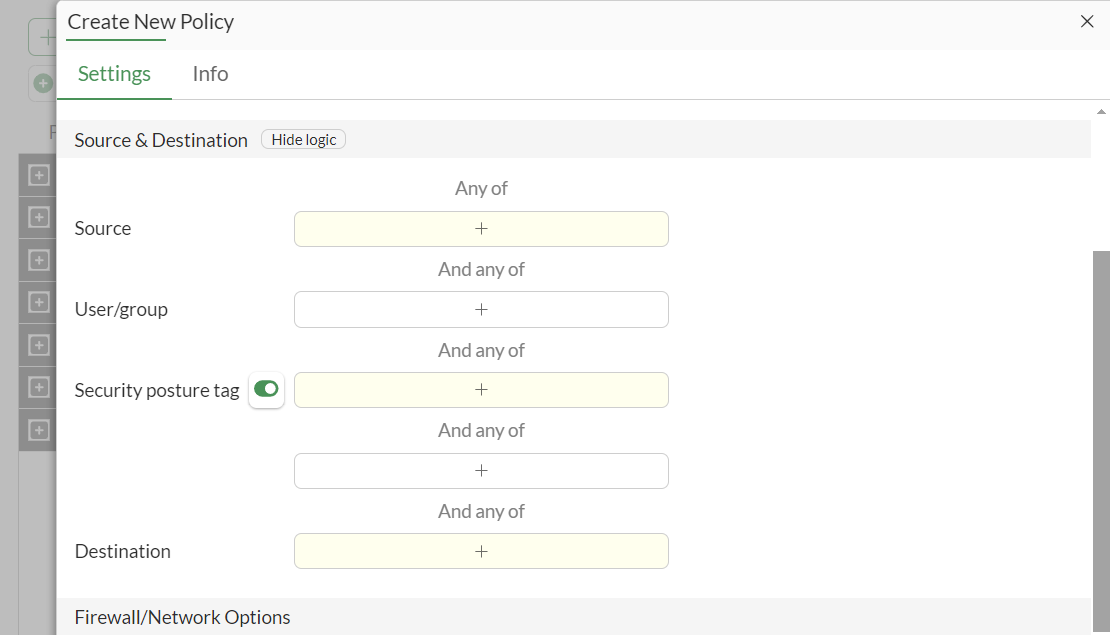Select the Settings tab
1110x635 pixels.
(114, 74)
